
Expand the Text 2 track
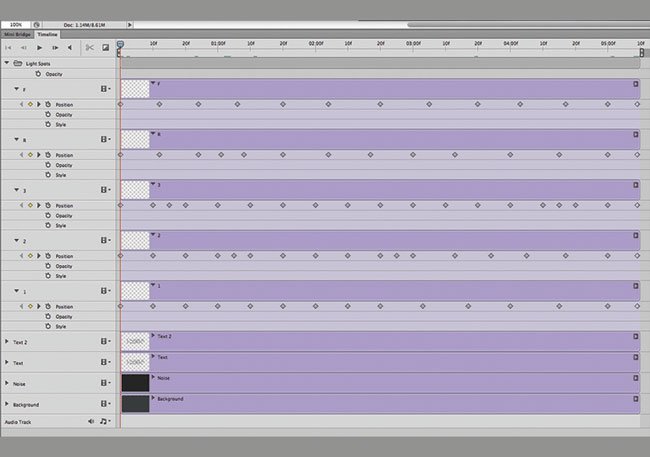coord(7,342)
